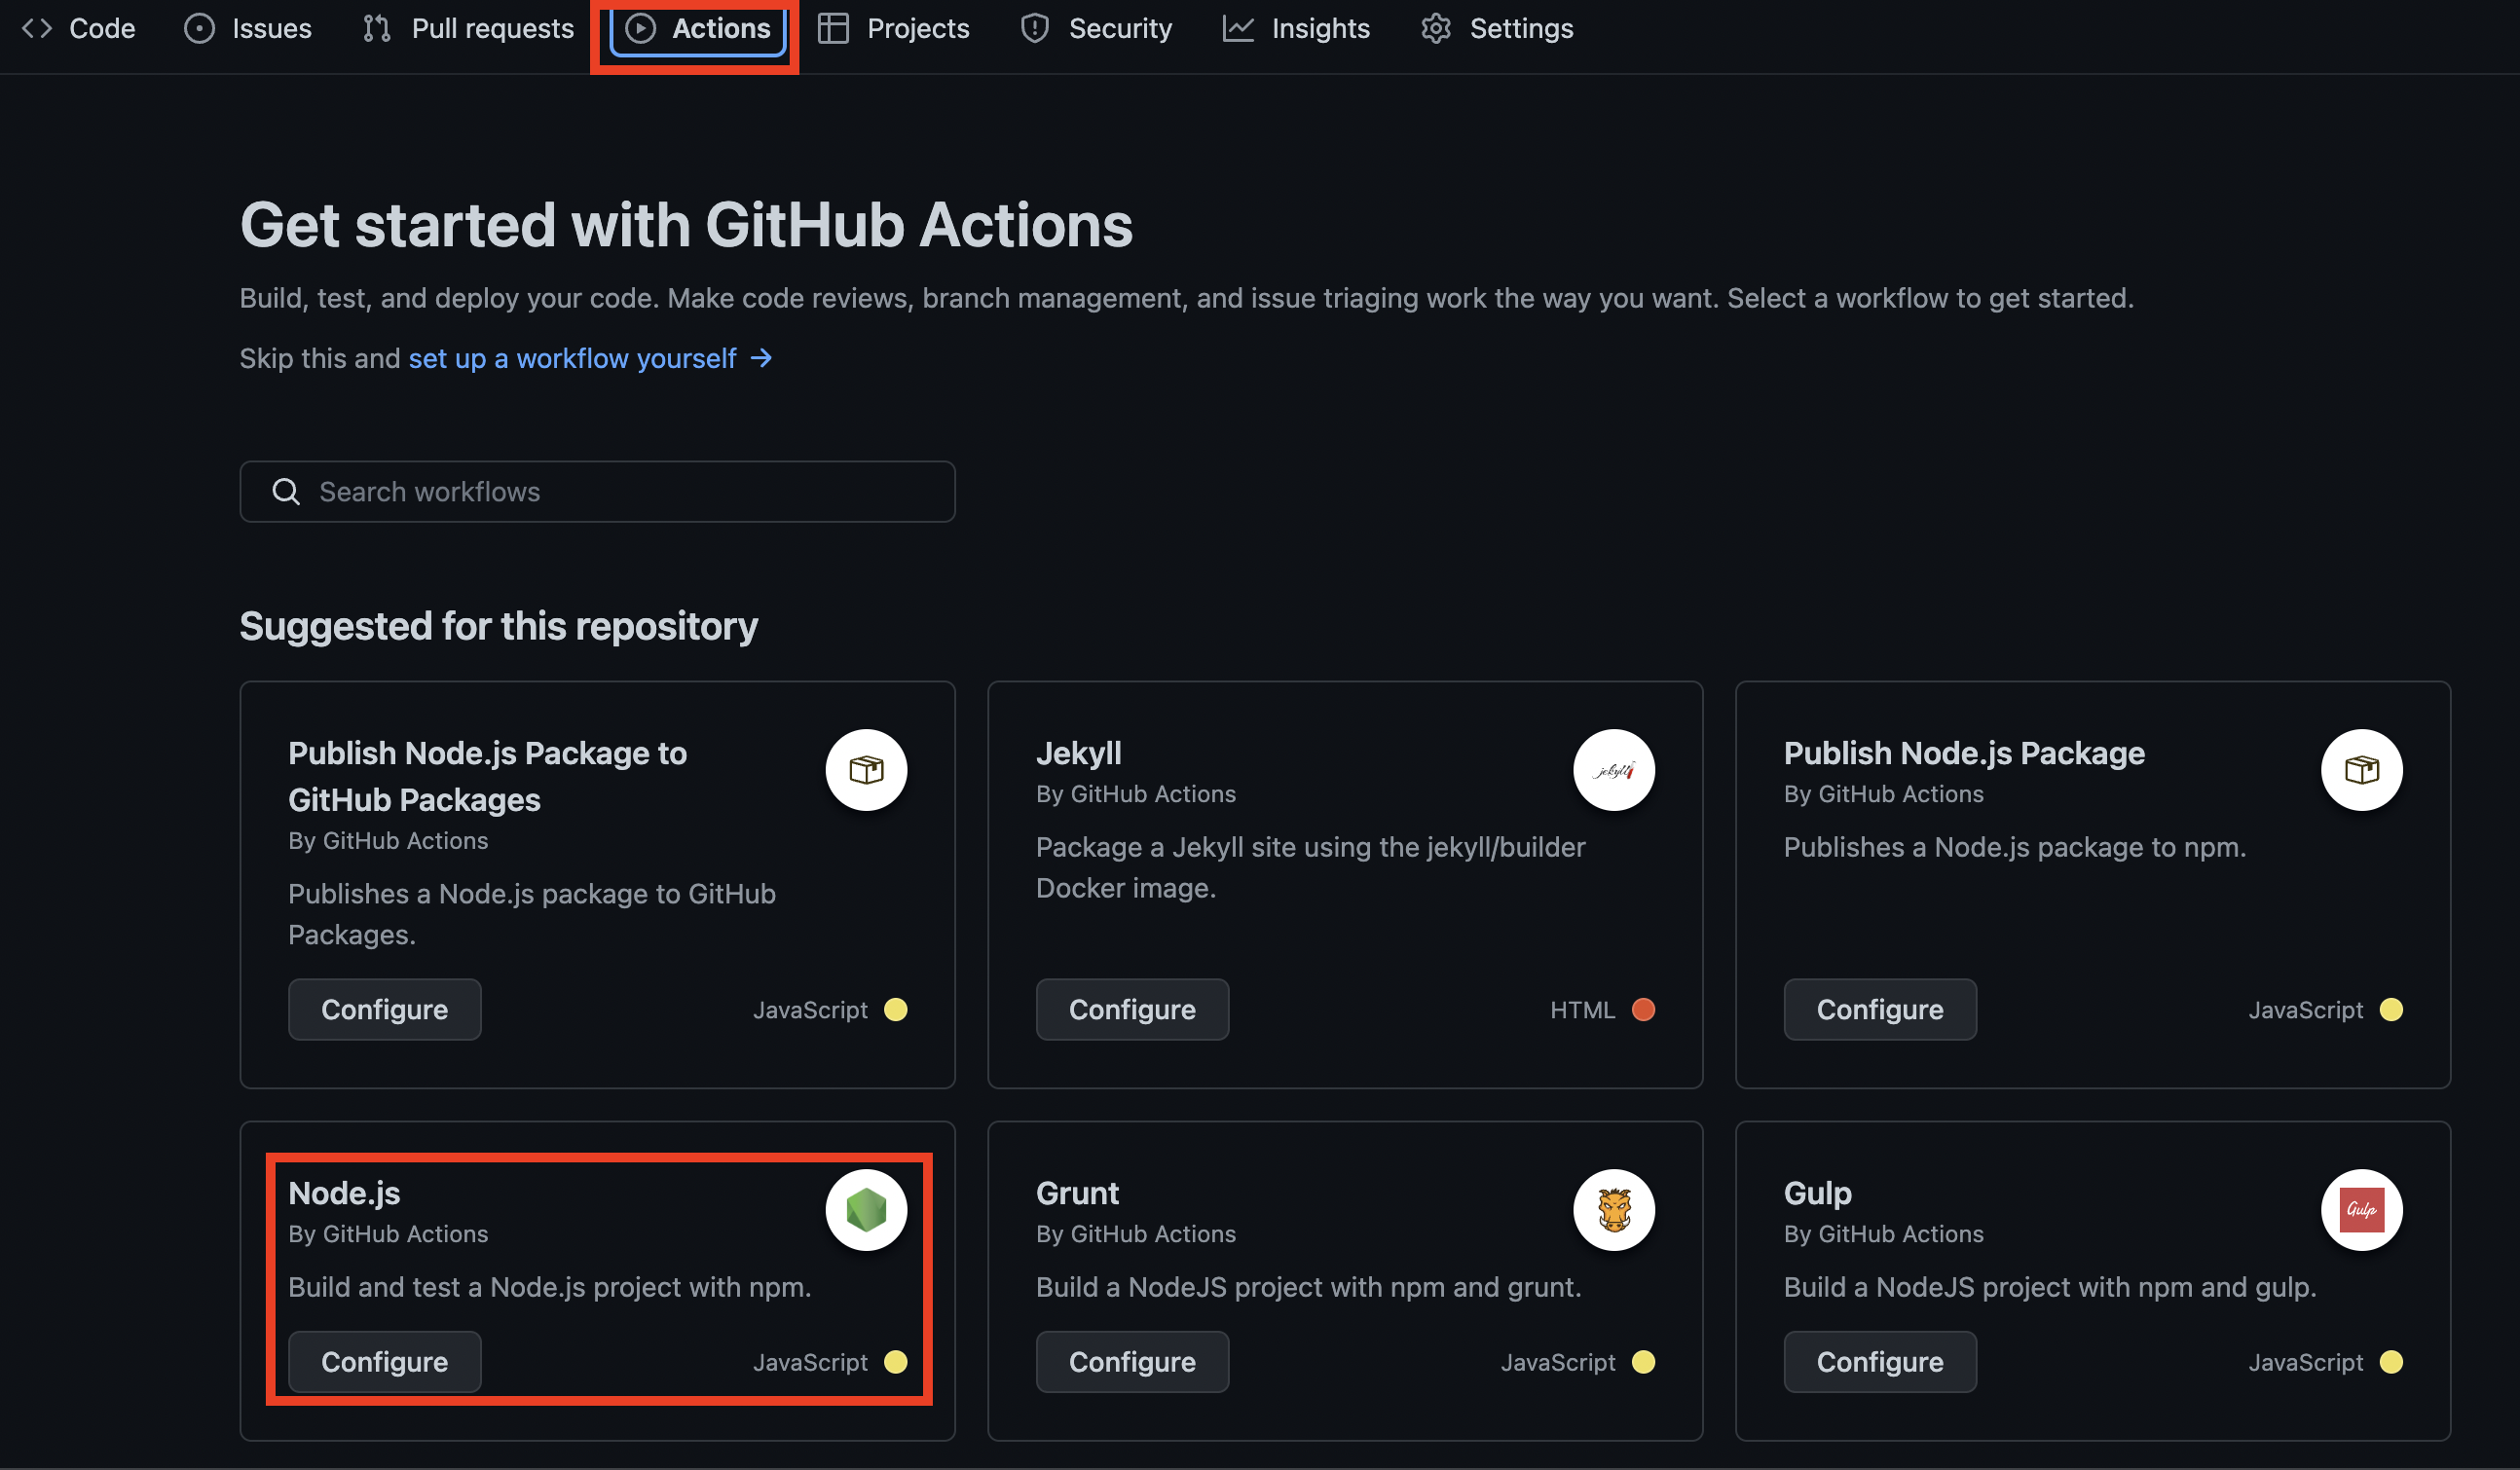Click the search magnifier icon
The width and height of the screenshot is (2520, 1470).
point(286,491)
